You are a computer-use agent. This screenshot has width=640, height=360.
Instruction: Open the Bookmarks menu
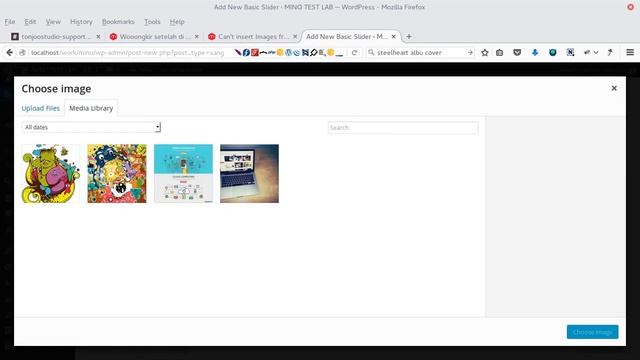(118, 22)
